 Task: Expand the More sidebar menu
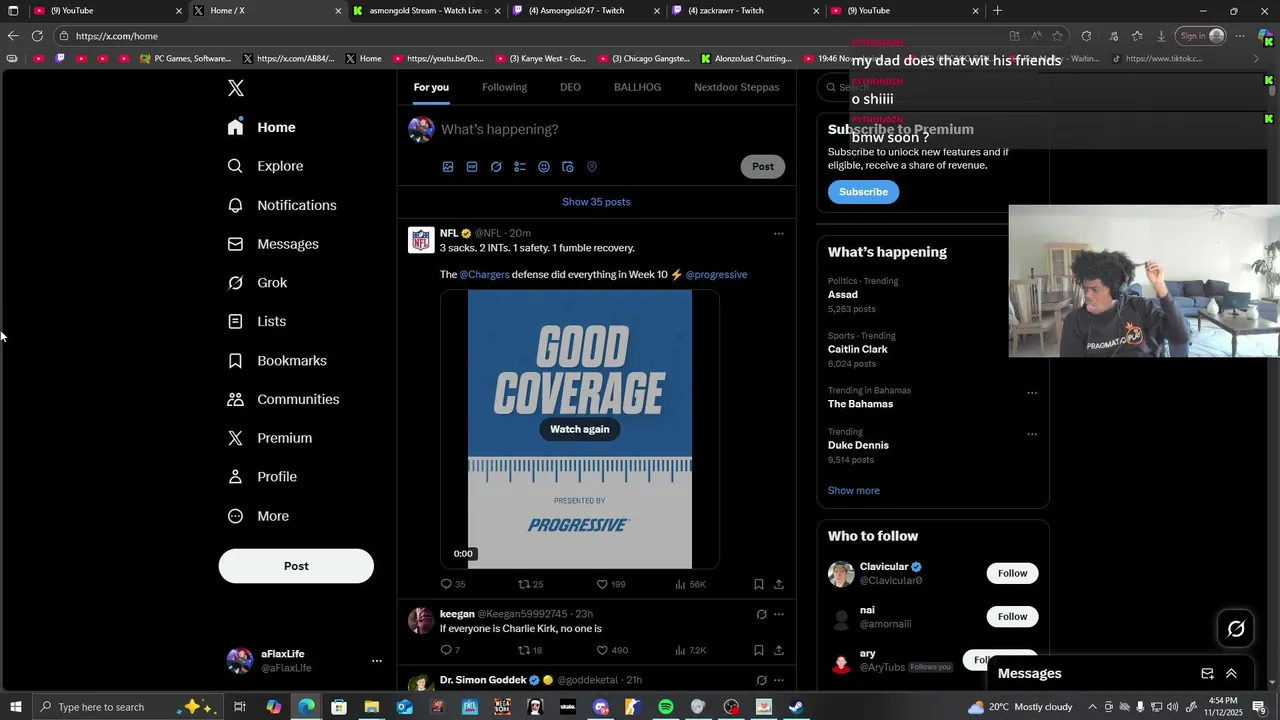tap(259, 516)
